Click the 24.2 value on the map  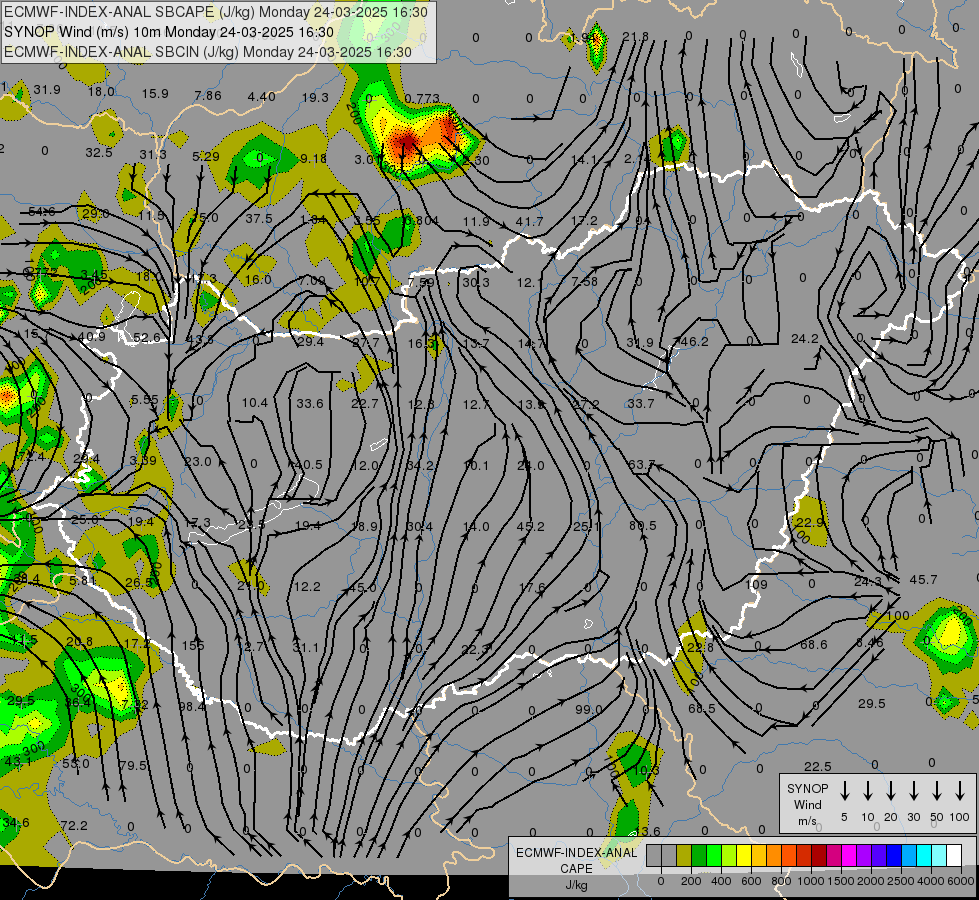[805, 339]
